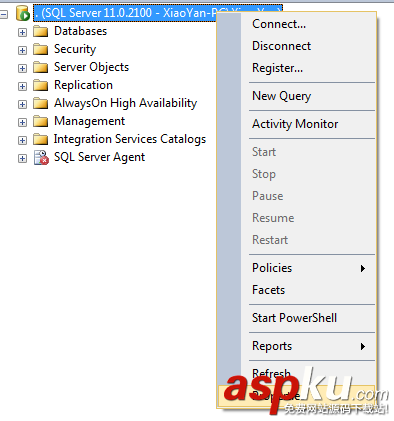Click the disabled Stop menu entry
394x421 pixels.
click(x=297, y=174)
